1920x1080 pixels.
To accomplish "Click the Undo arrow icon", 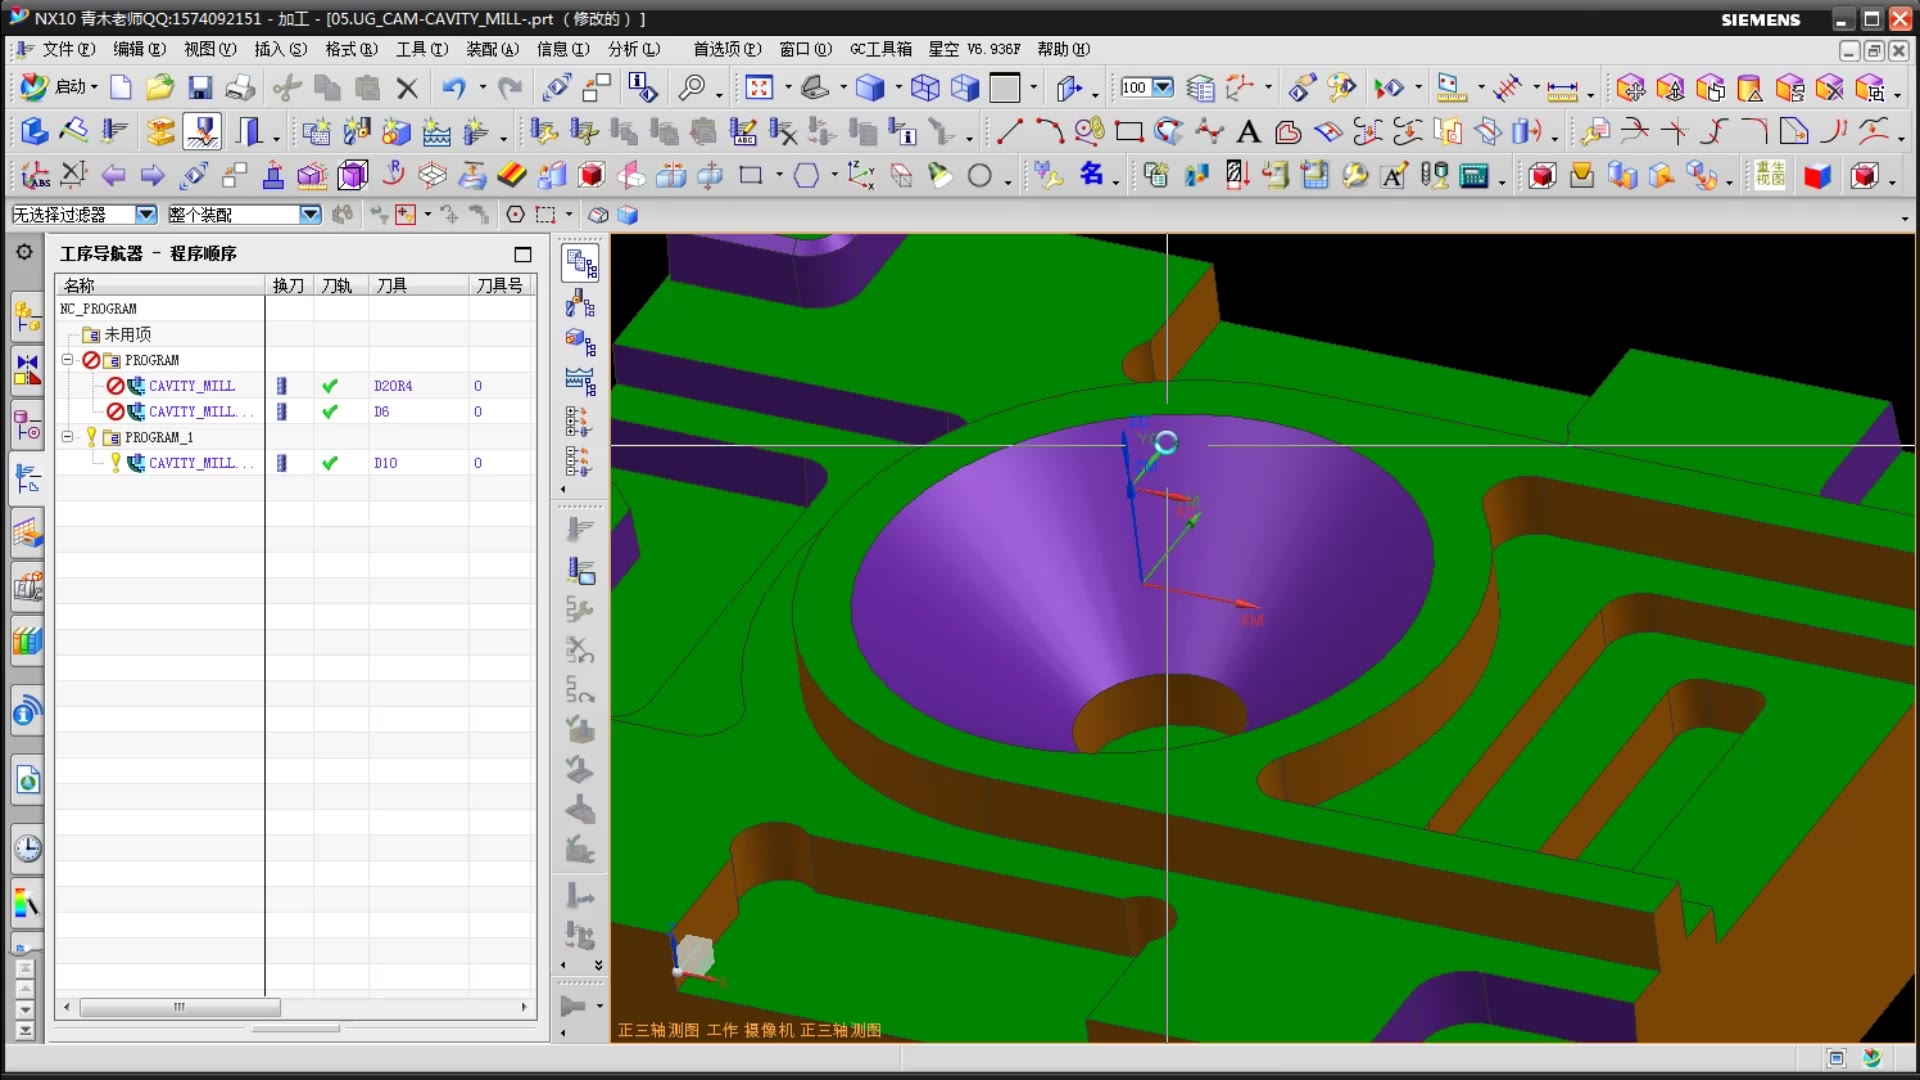I will [453, 88].
